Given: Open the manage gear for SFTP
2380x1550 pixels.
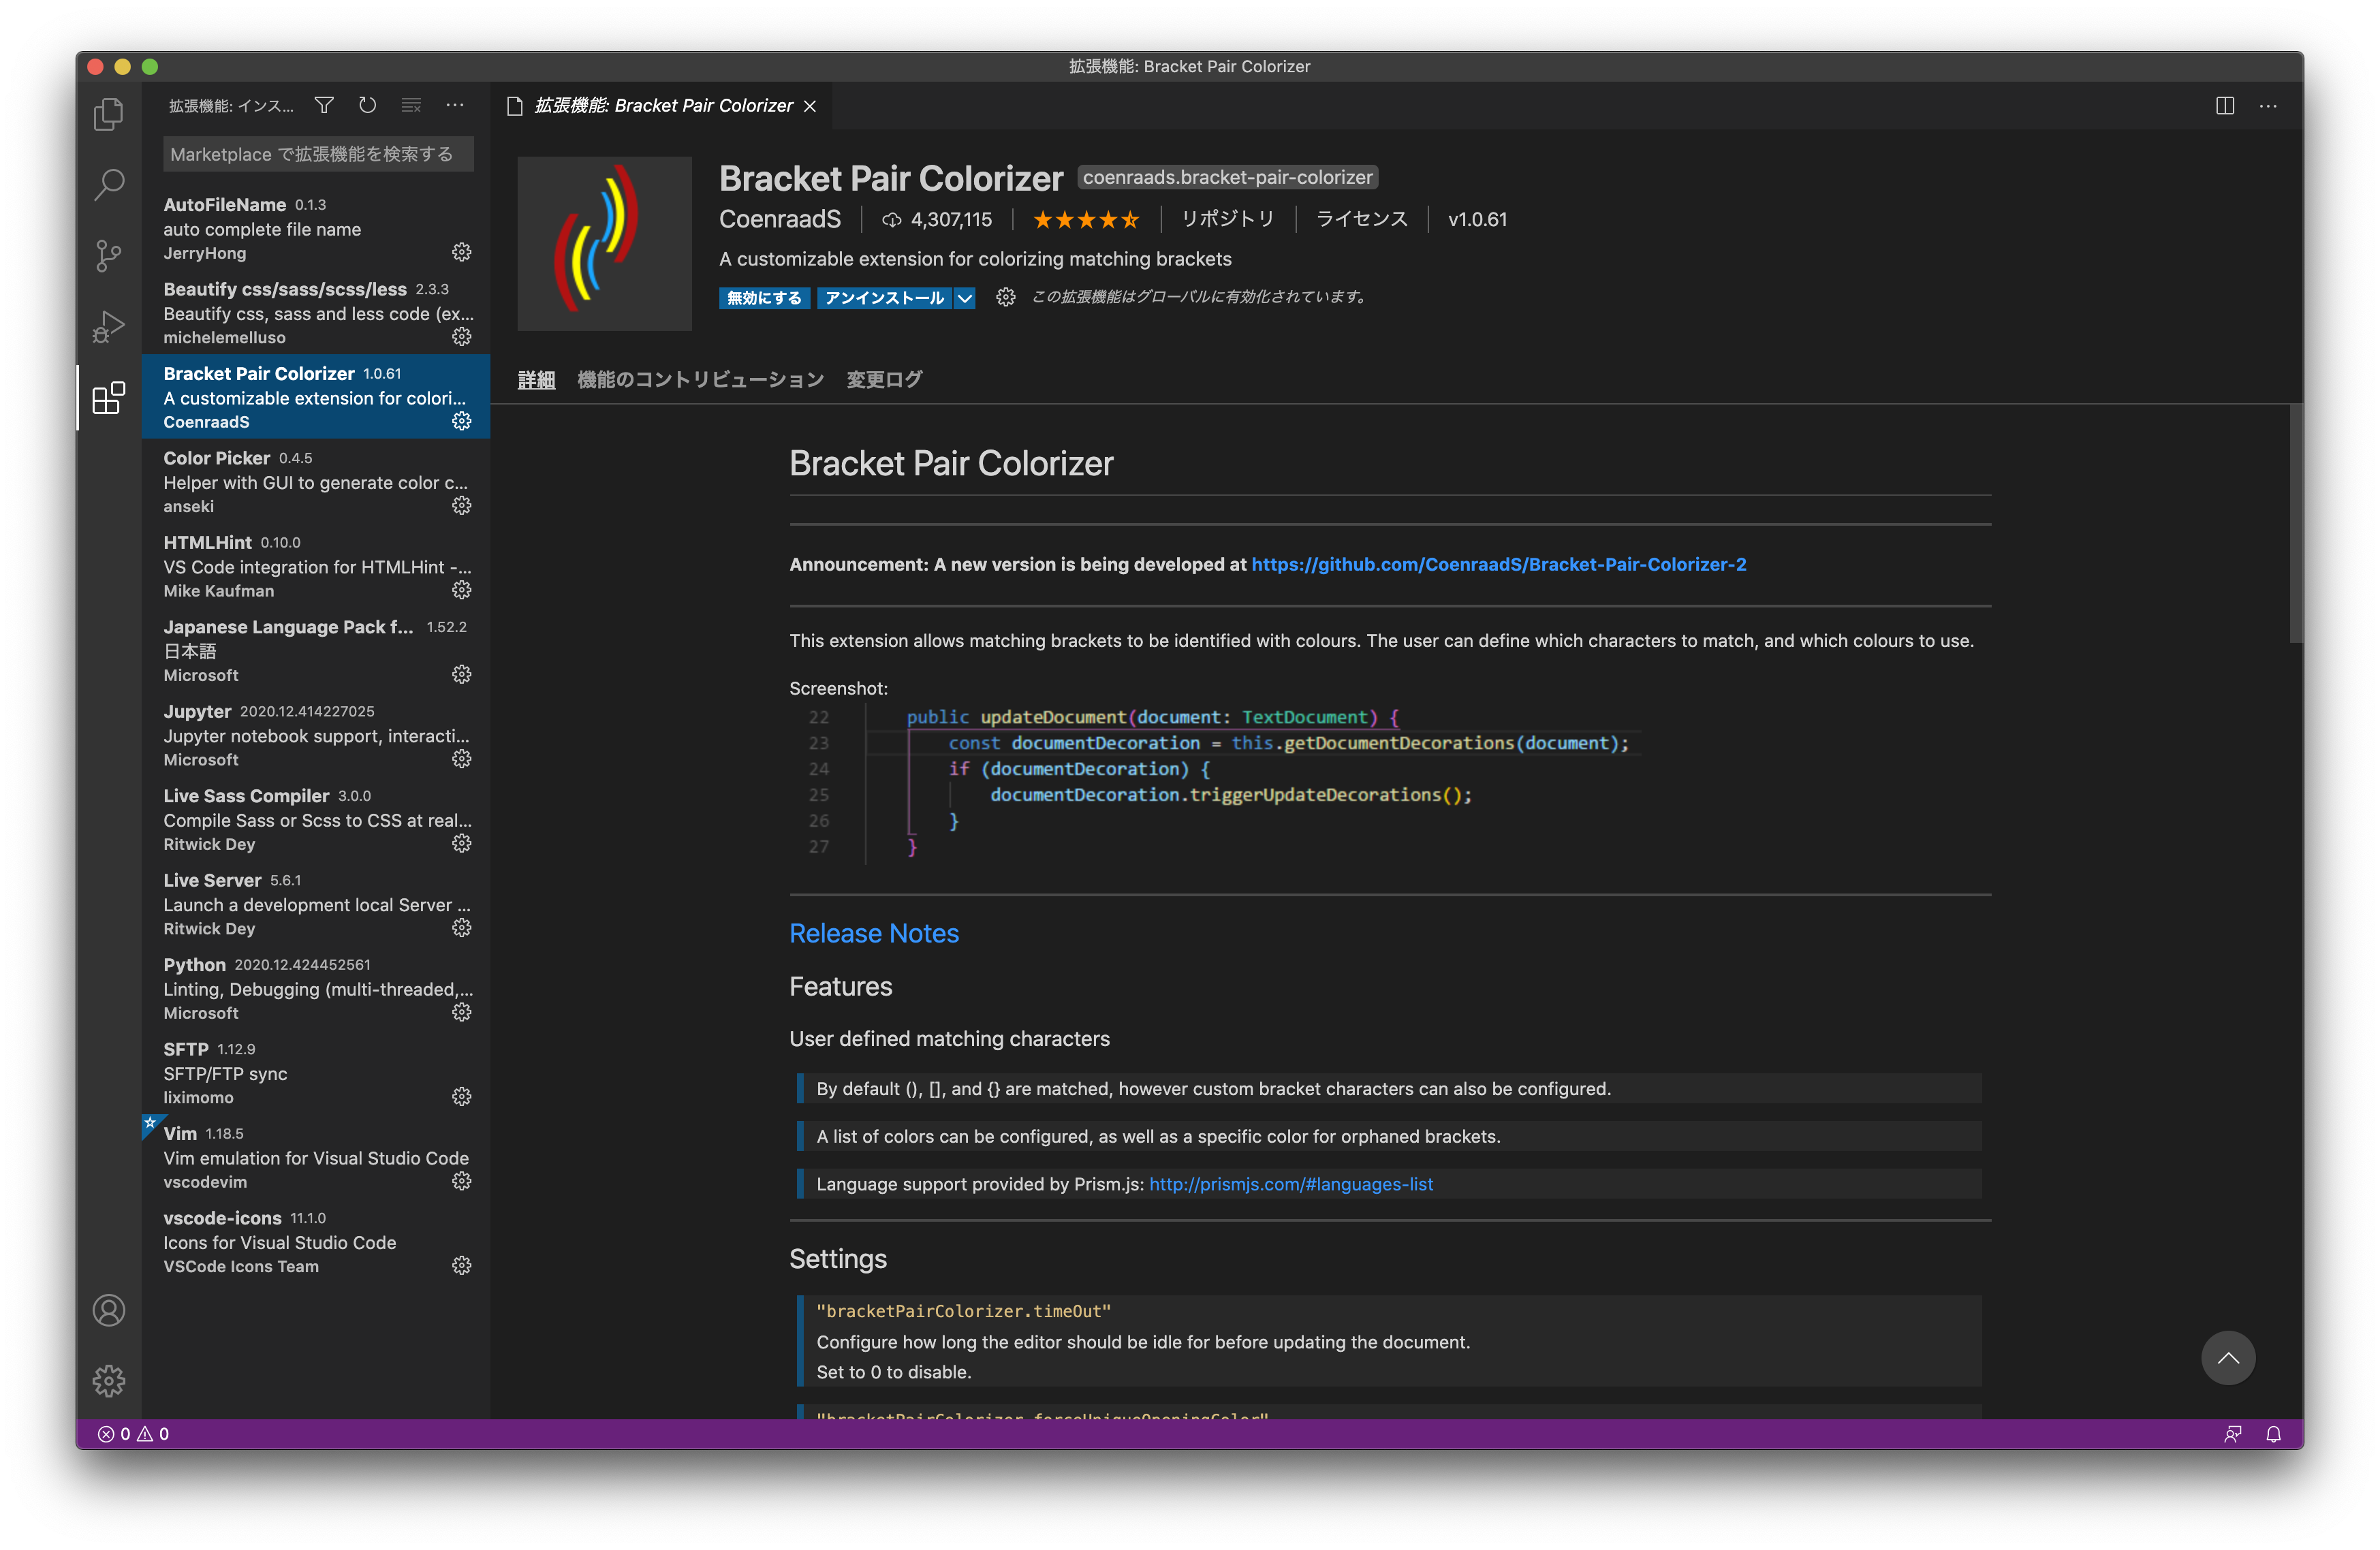Looking at the screenshot, I should click(462, 1097).
